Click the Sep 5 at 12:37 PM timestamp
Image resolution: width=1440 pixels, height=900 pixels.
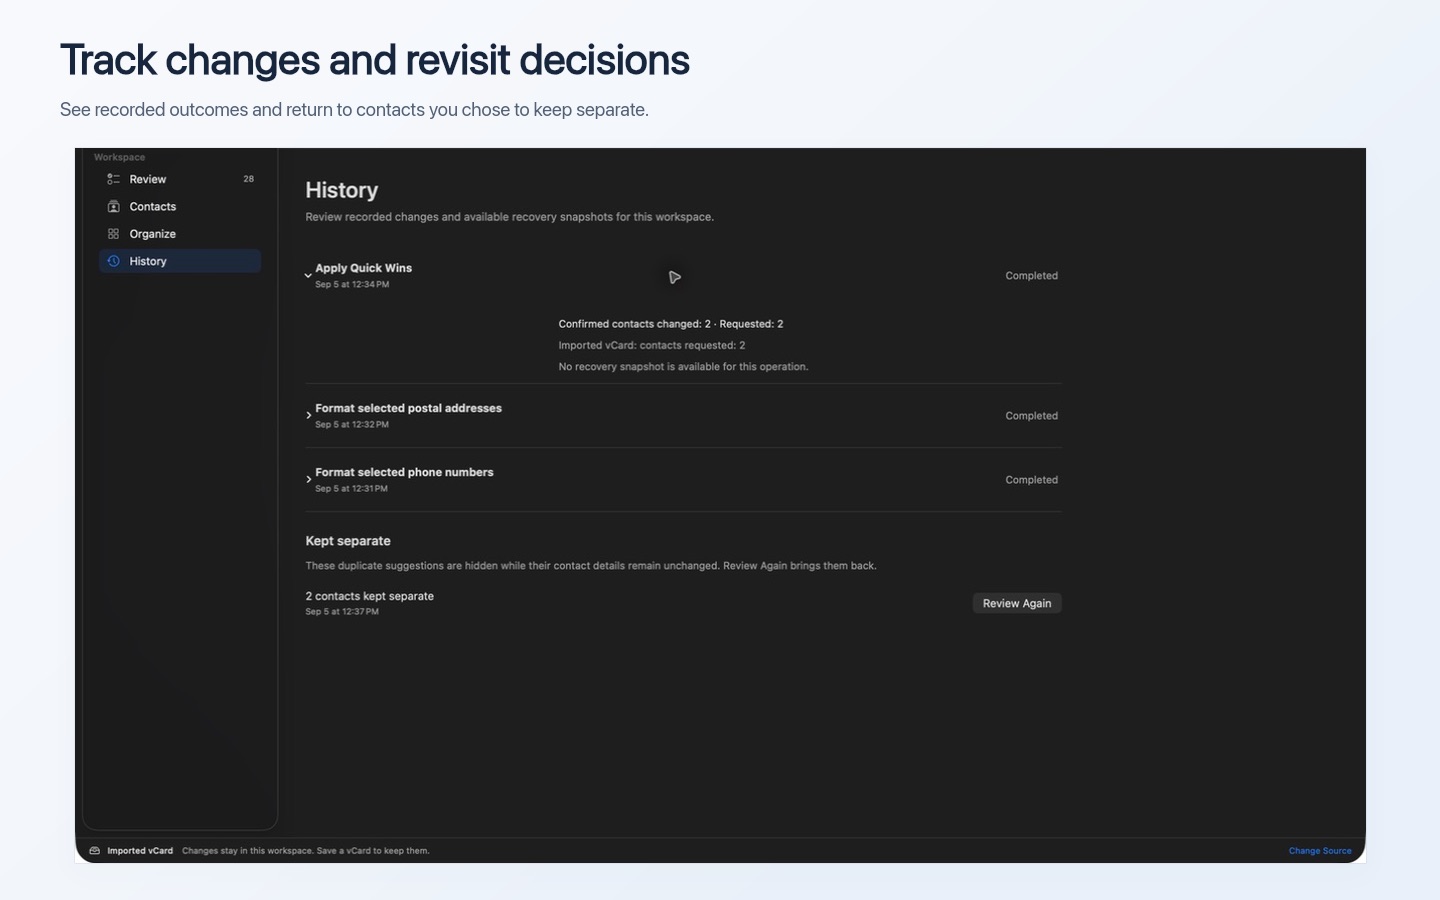click(342, 612)
